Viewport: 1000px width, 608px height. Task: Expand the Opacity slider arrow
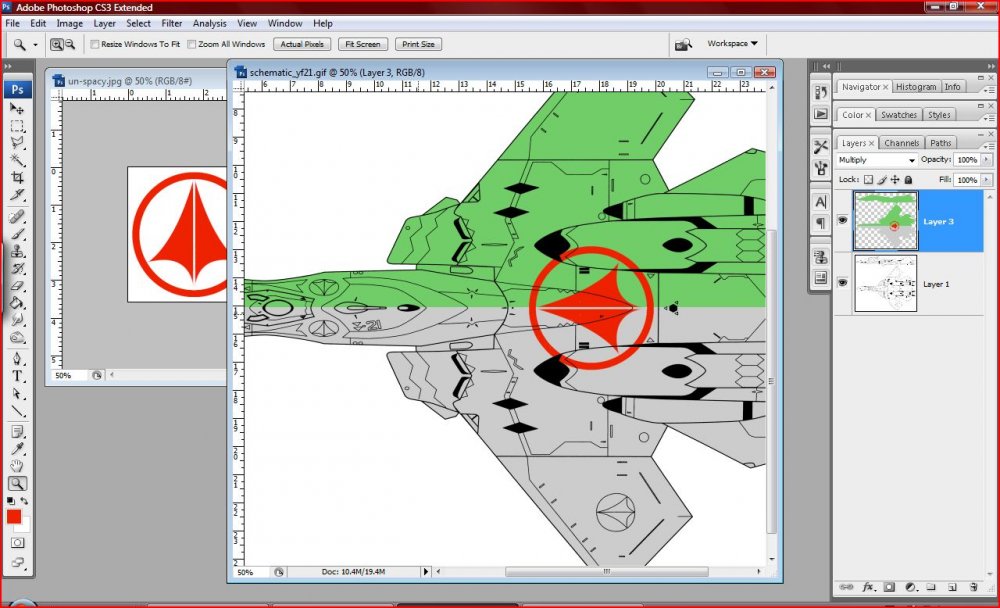(987, 160)
